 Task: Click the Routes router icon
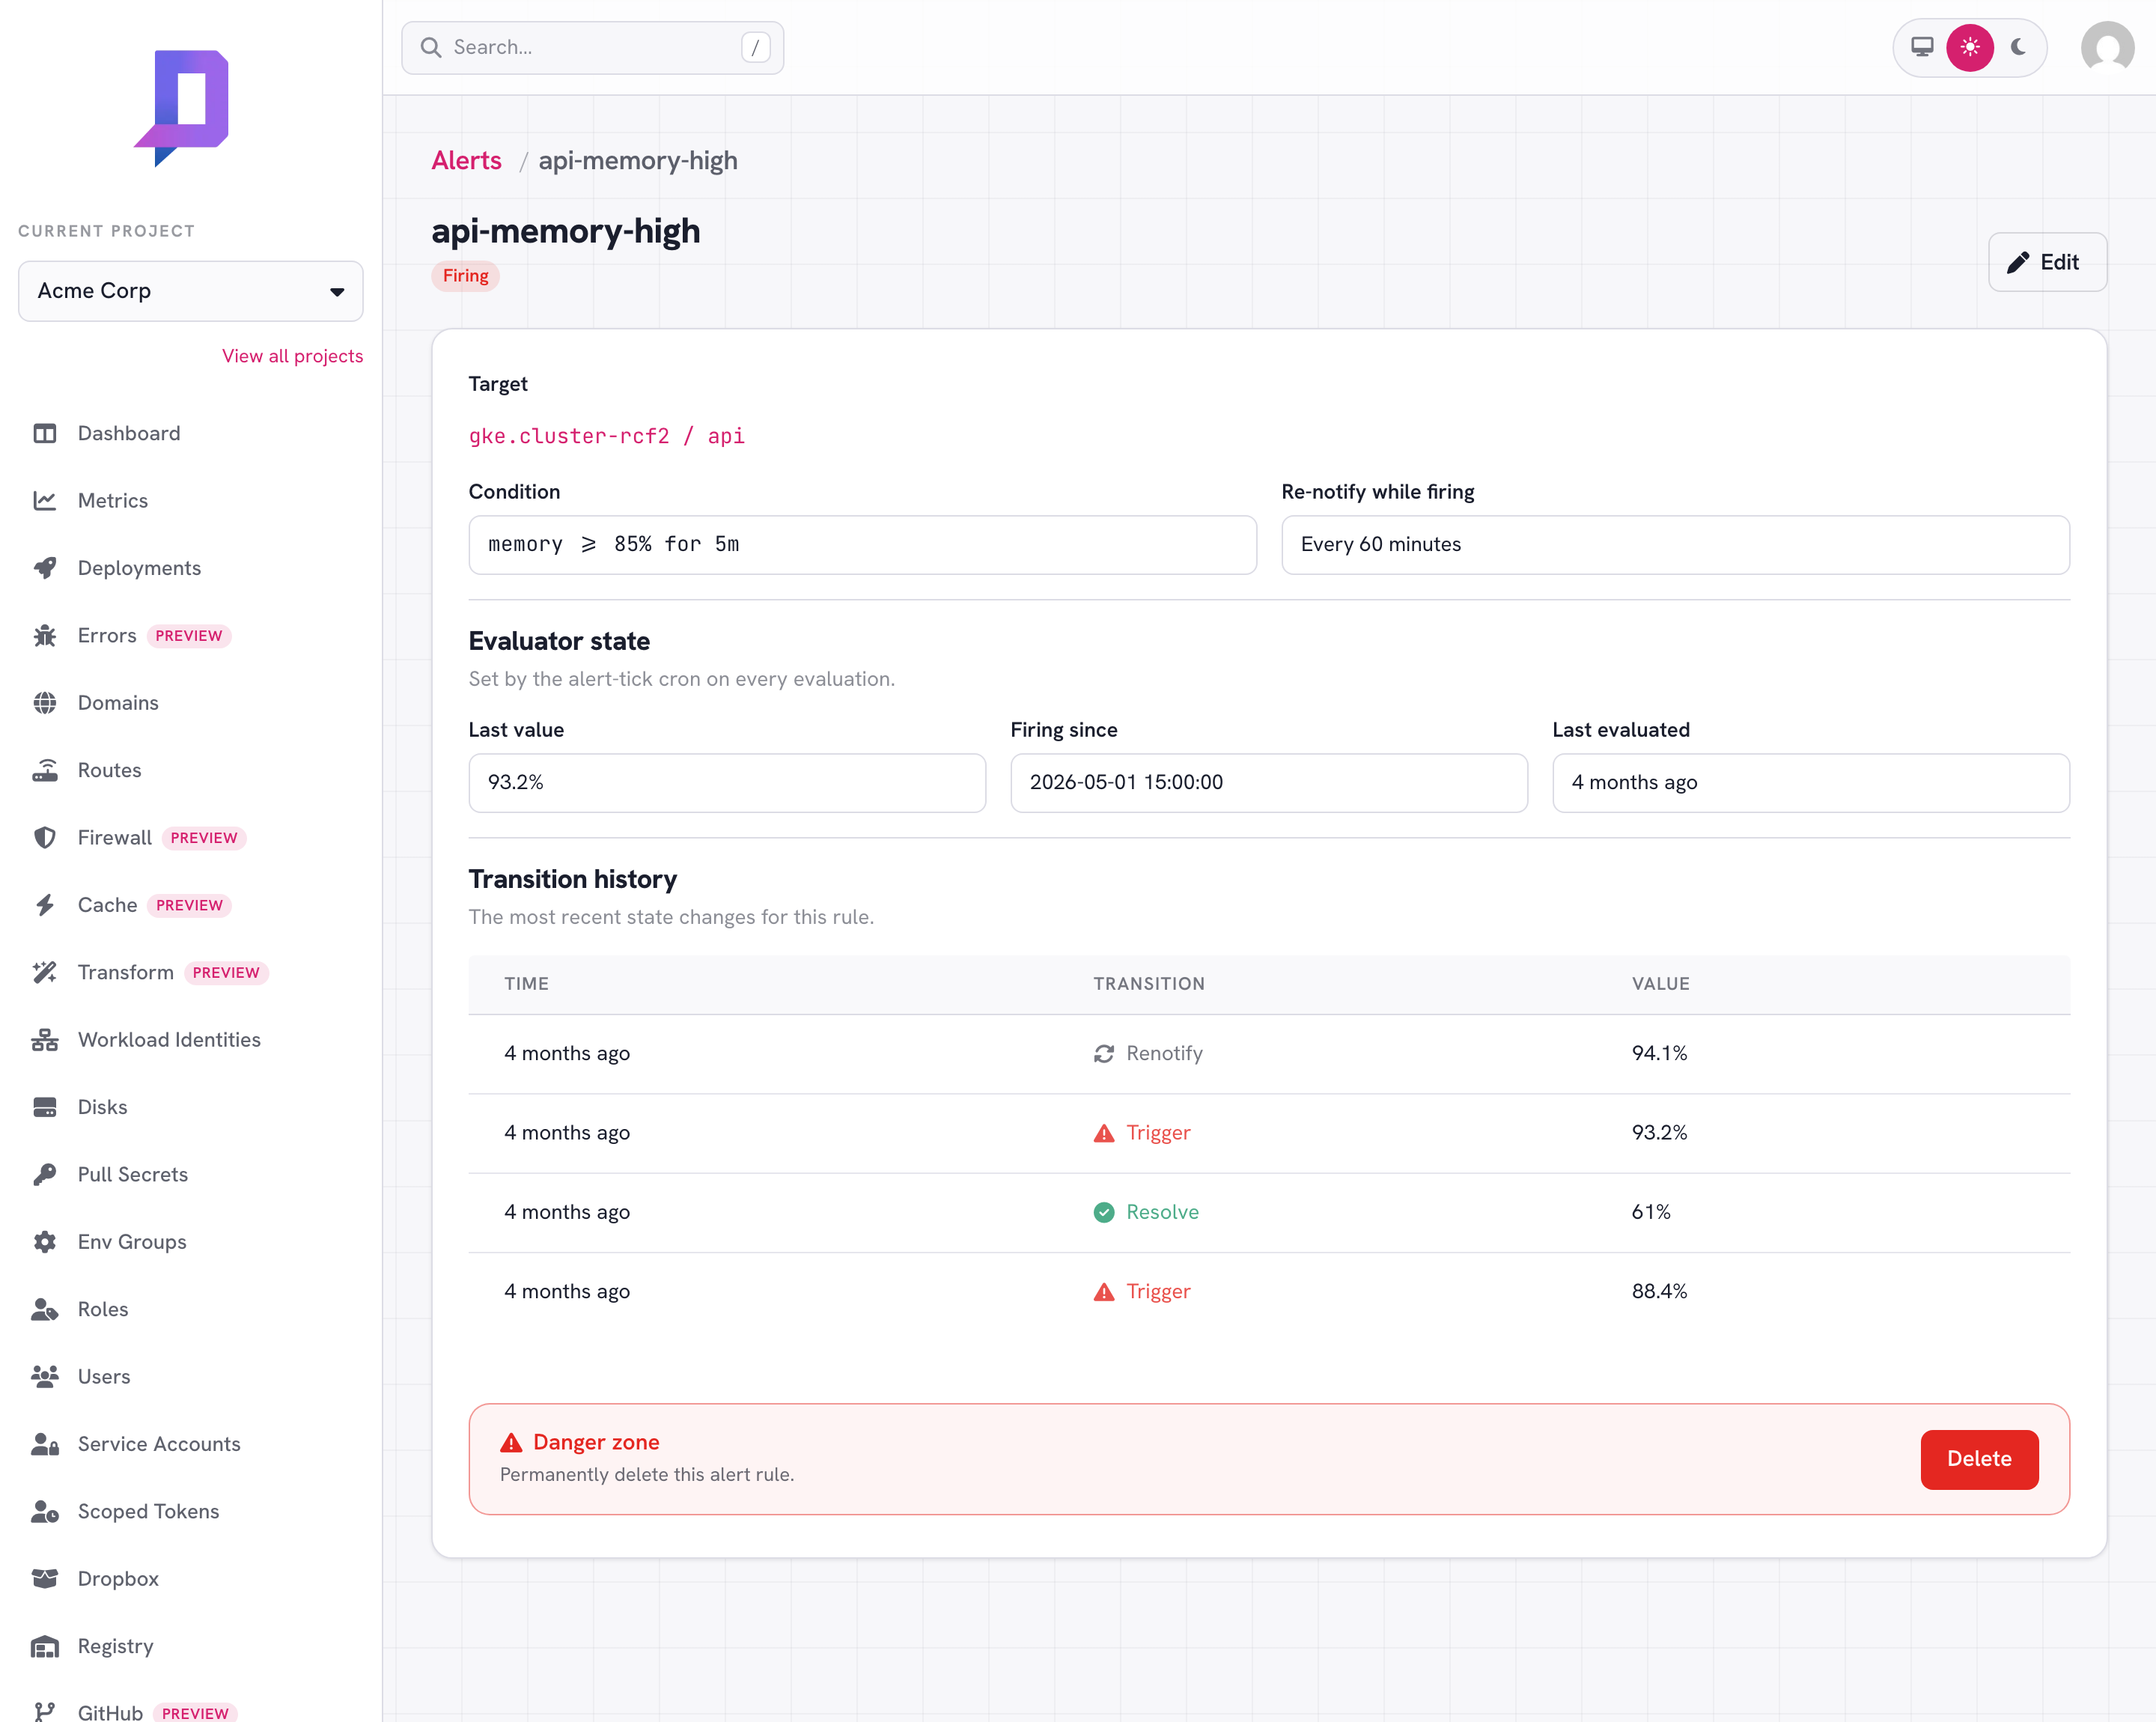tap(45, 770)
